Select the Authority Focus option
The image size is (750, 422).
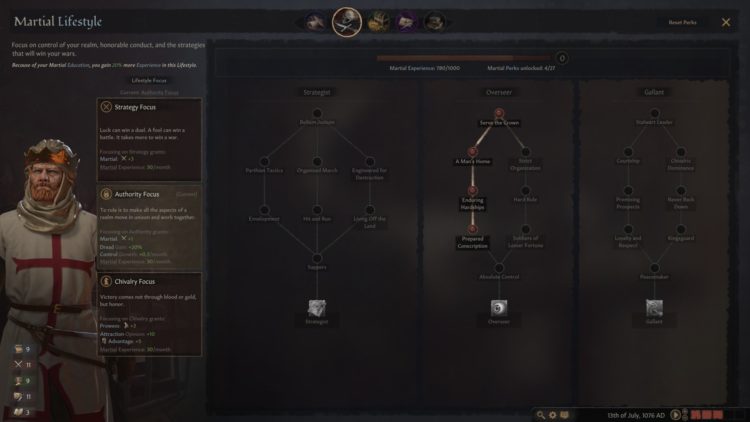pos(149,227)
